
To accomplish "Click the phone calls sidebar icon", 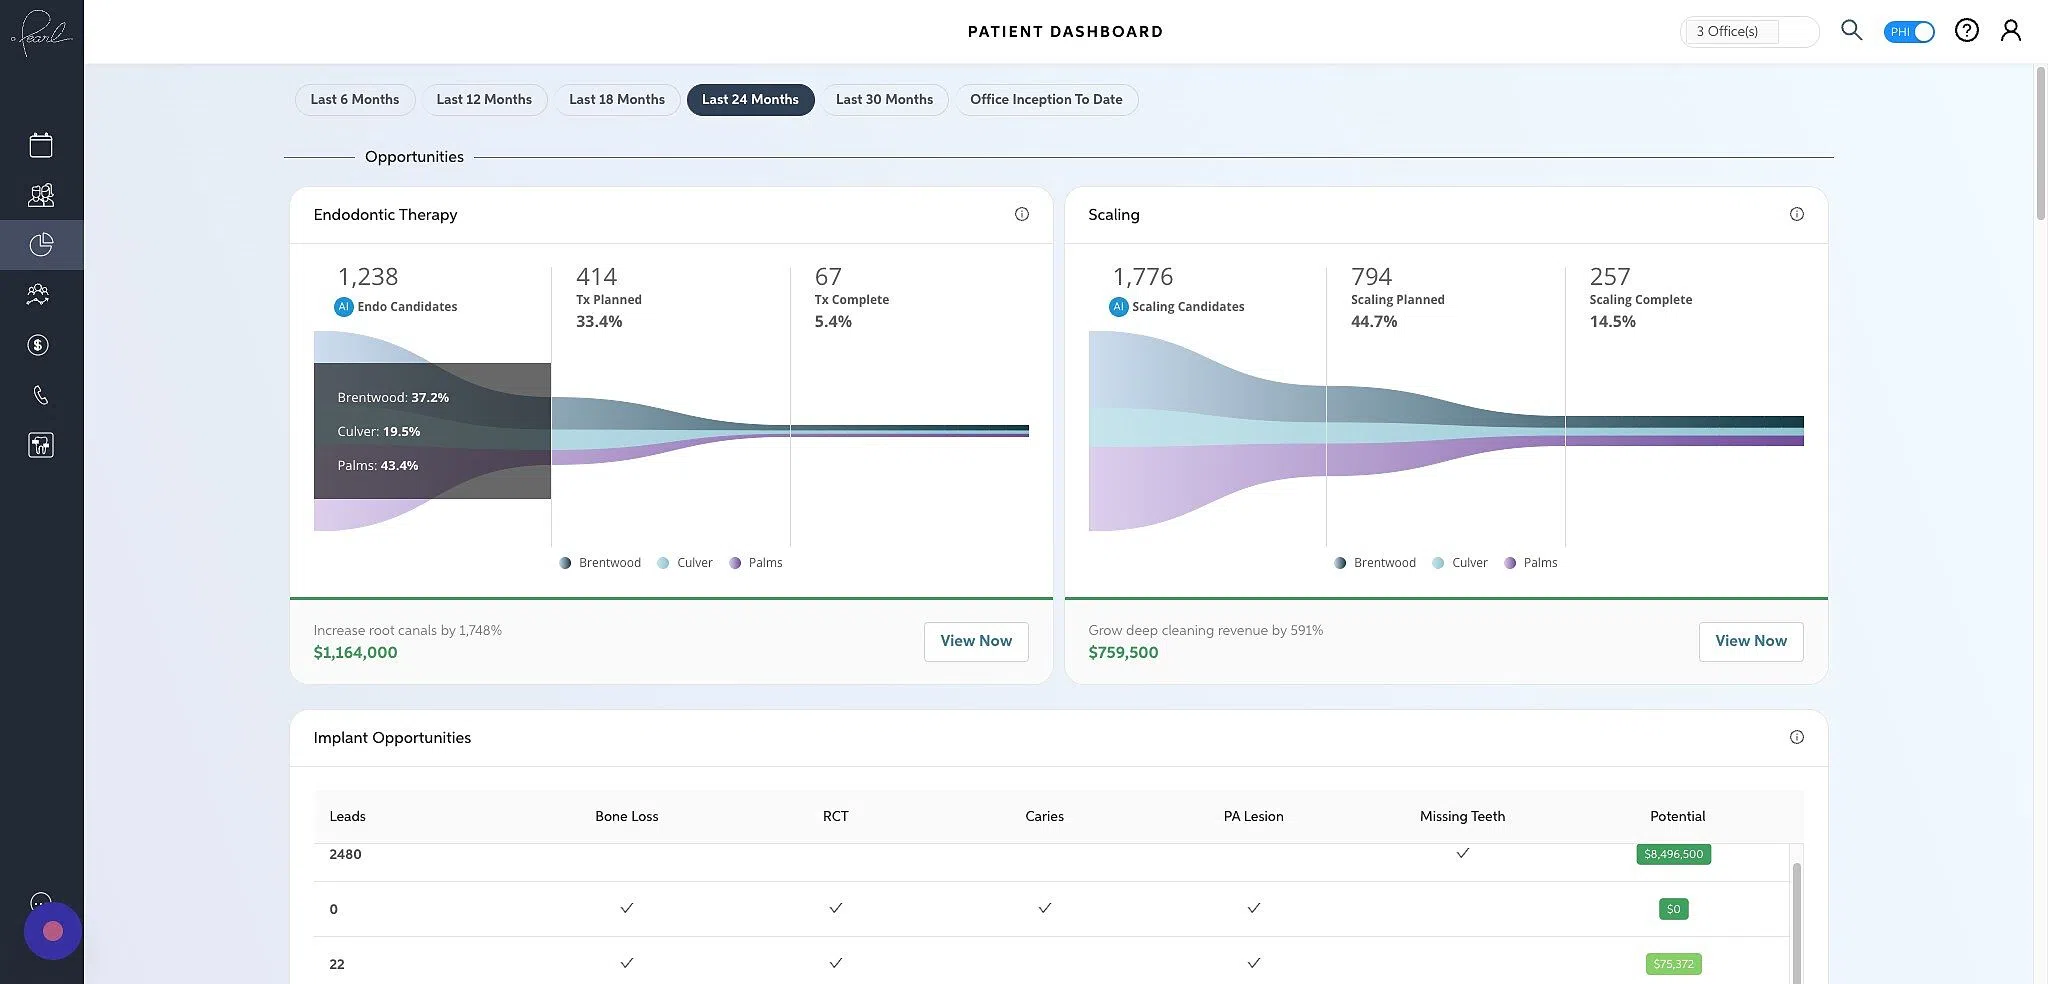I will (x=40, y=394).
